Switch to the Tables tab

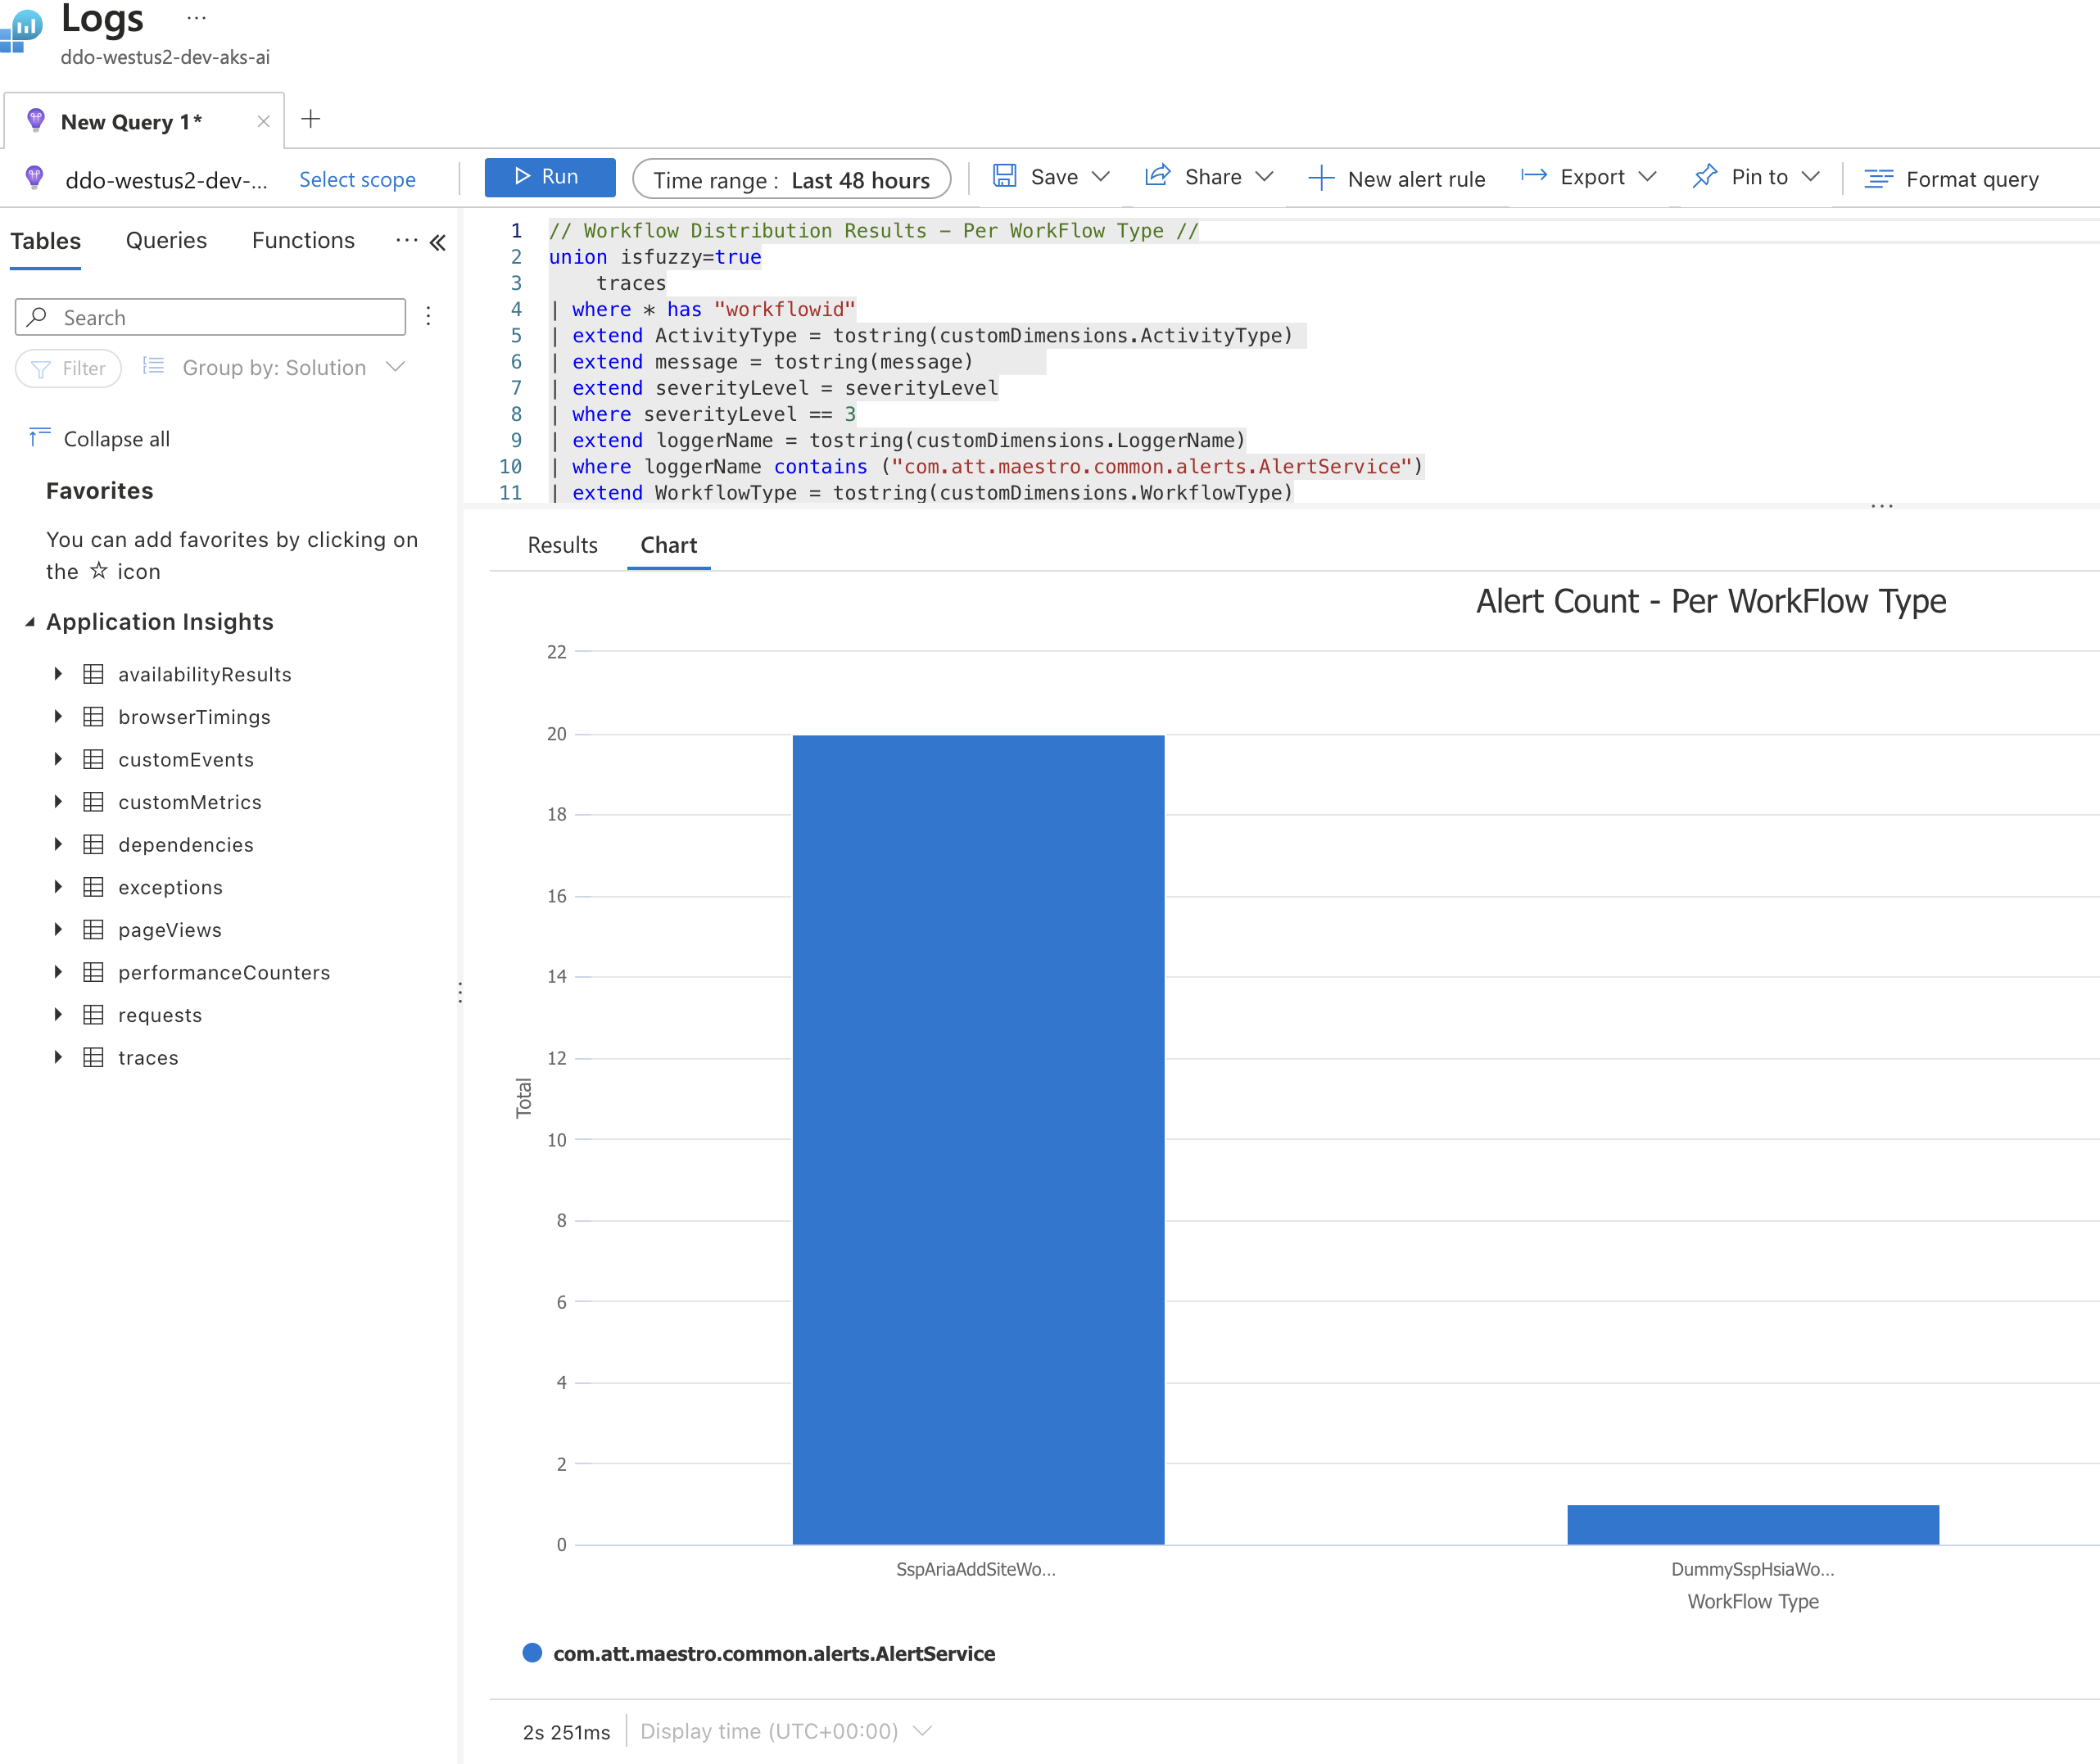[45, 241]
